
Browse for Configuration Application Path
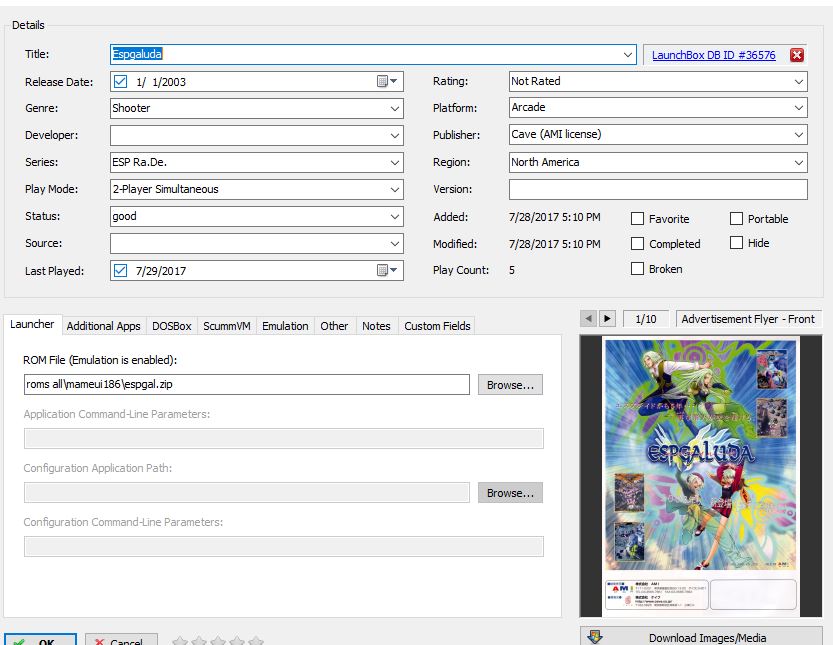pos(510,493)
